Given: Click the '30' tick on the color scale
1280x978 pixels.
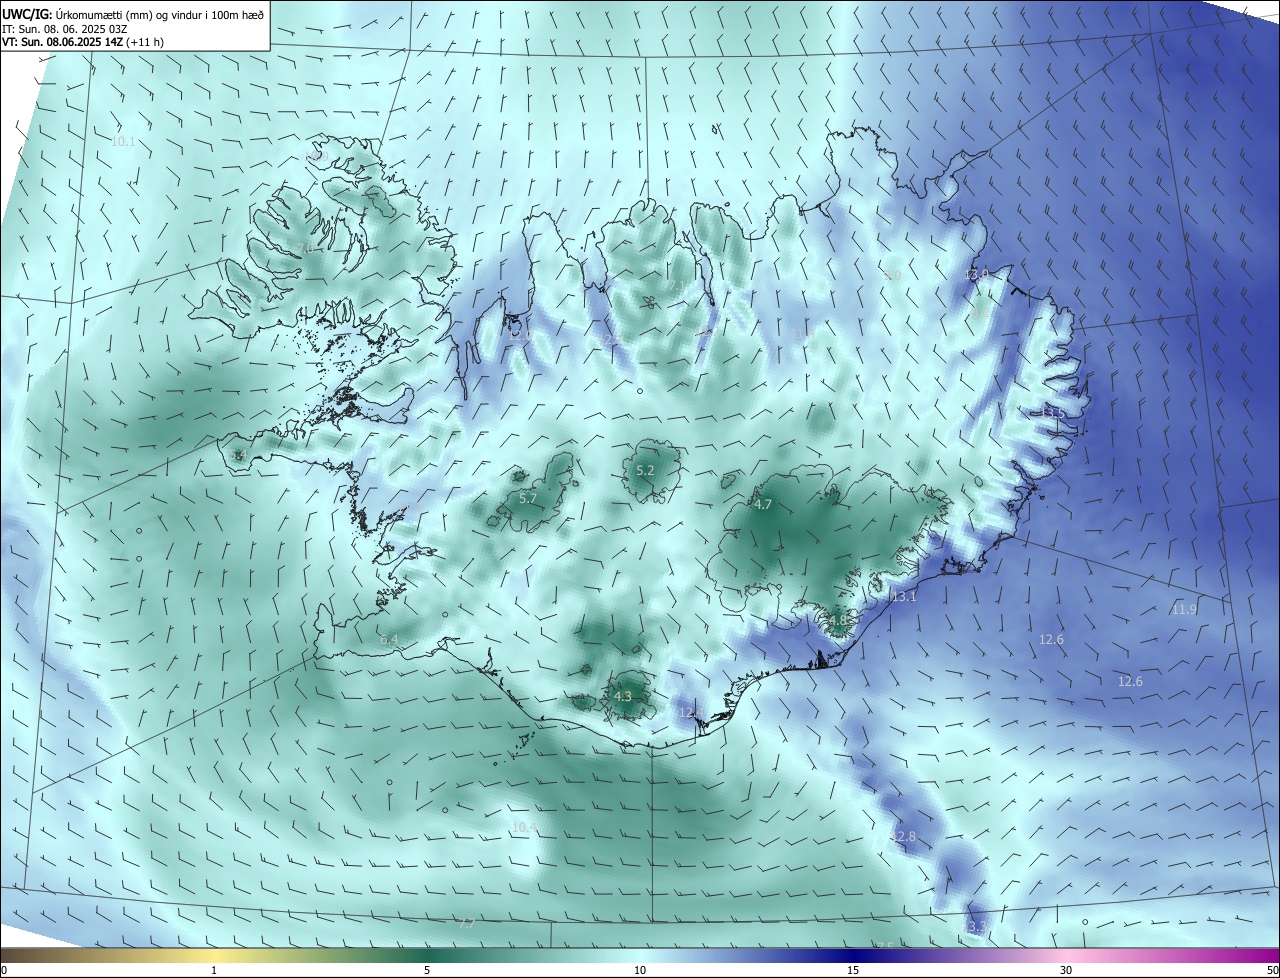Looking at the screenshot, I should [x=1066, y=970].
